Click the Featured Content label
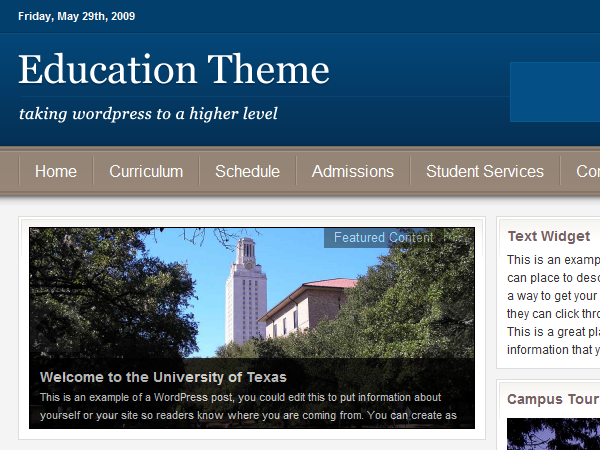 (x=383, y=238)
